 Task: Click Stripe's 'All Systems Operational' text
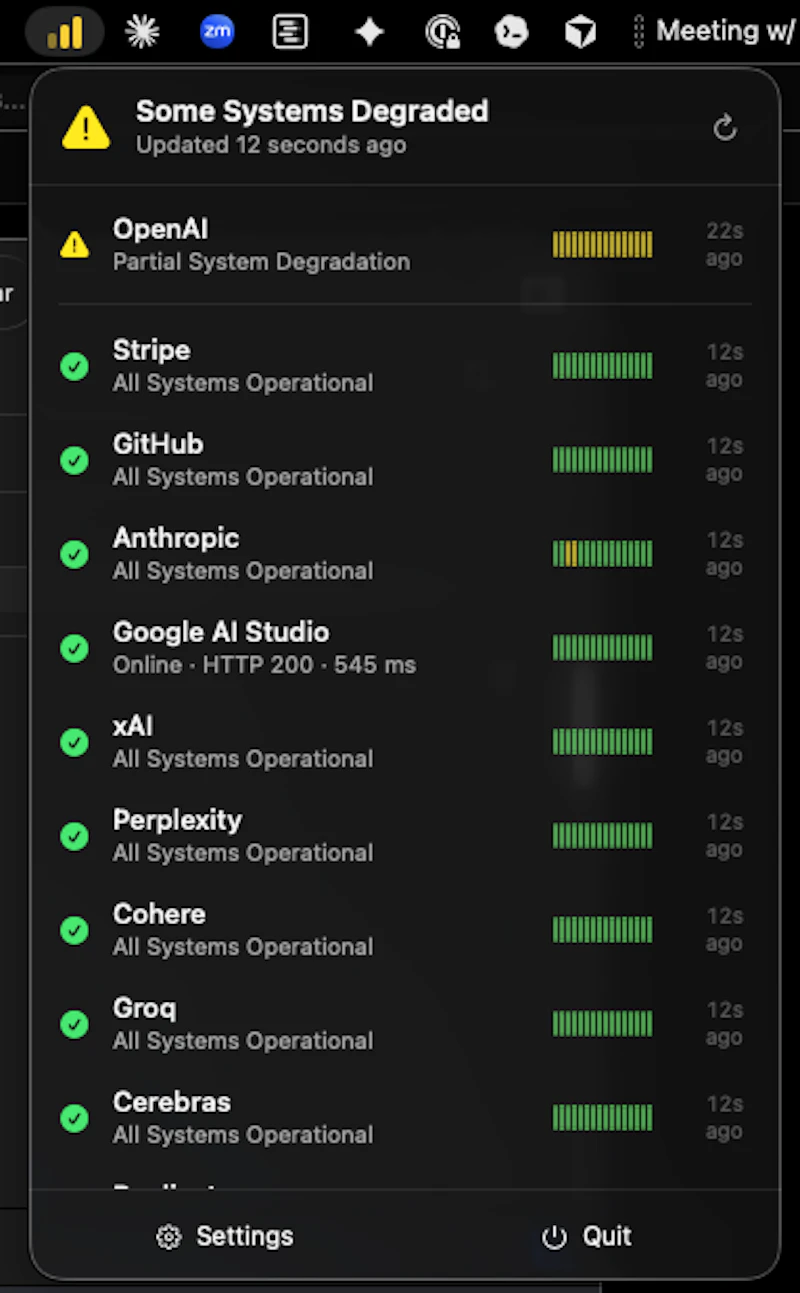pos(243,383)
